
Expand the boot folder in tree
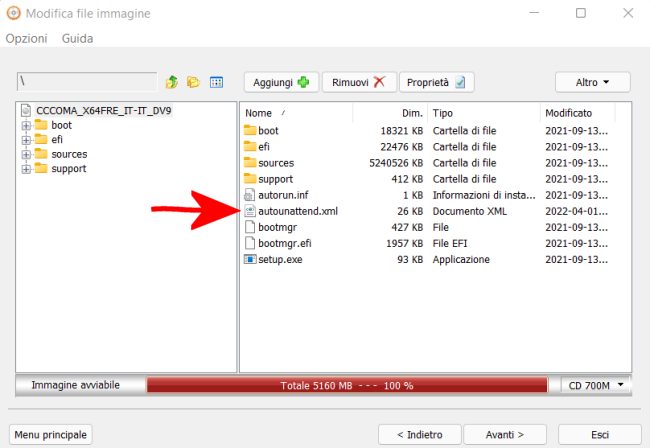point(26,126)
